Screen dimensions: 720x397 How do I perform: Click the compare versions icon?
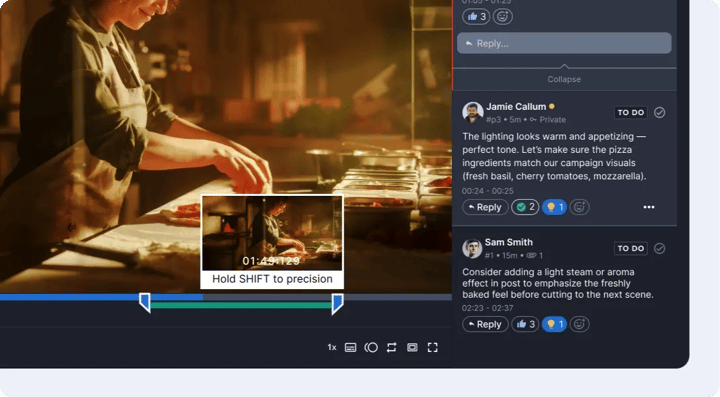click(x=371, y=347)
